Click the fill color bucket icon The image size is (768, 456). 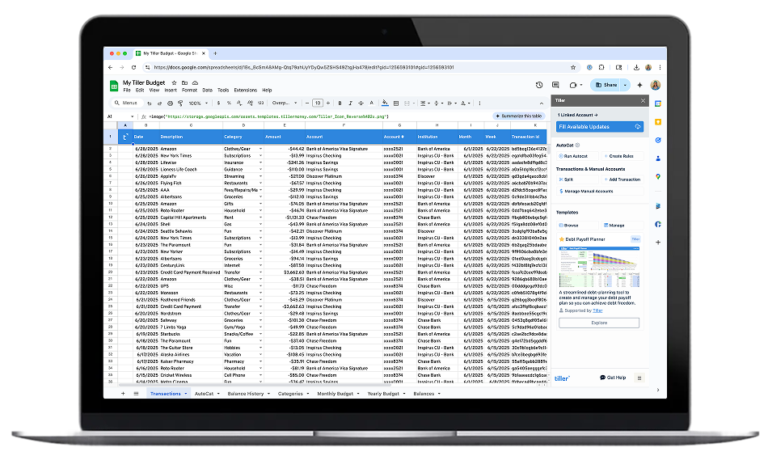point(385,103)
